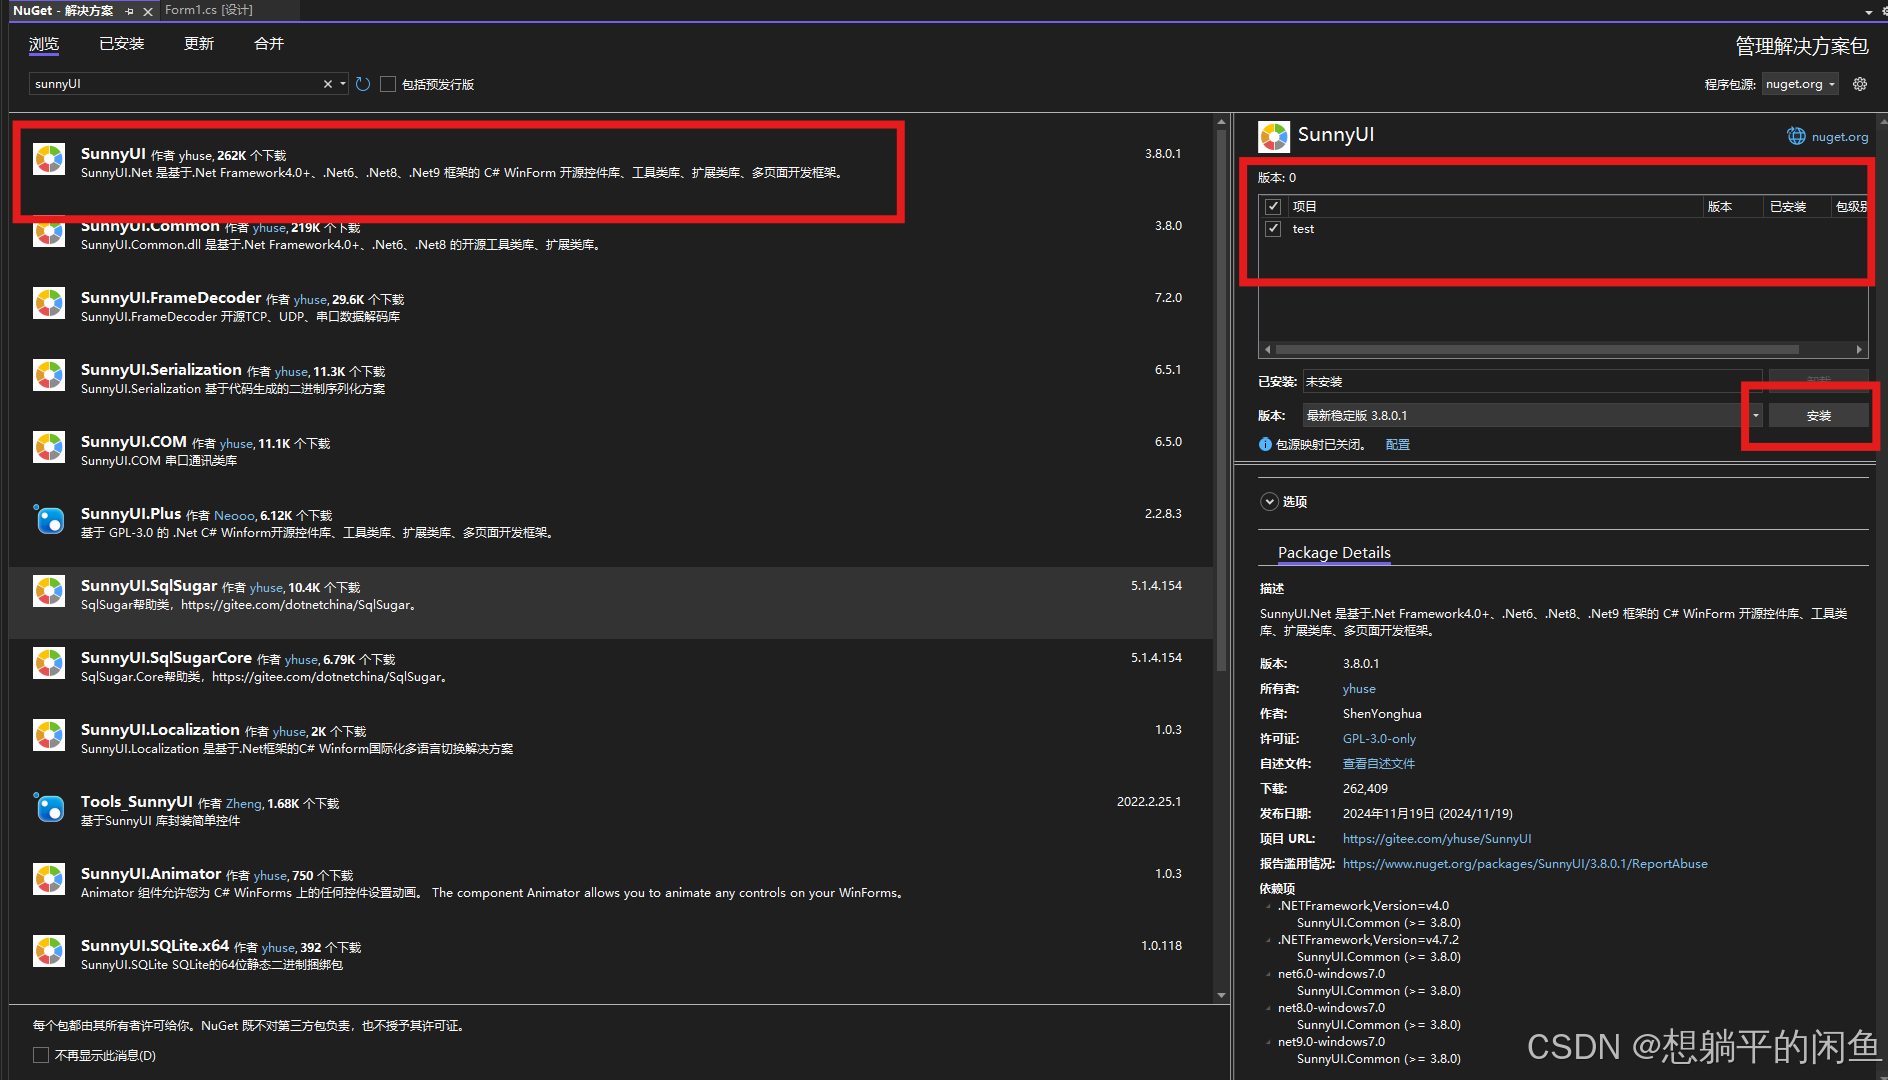
Task: Click the SunnyUI package icon in results list
Action: pyautogui.click(x=49, y=159)
